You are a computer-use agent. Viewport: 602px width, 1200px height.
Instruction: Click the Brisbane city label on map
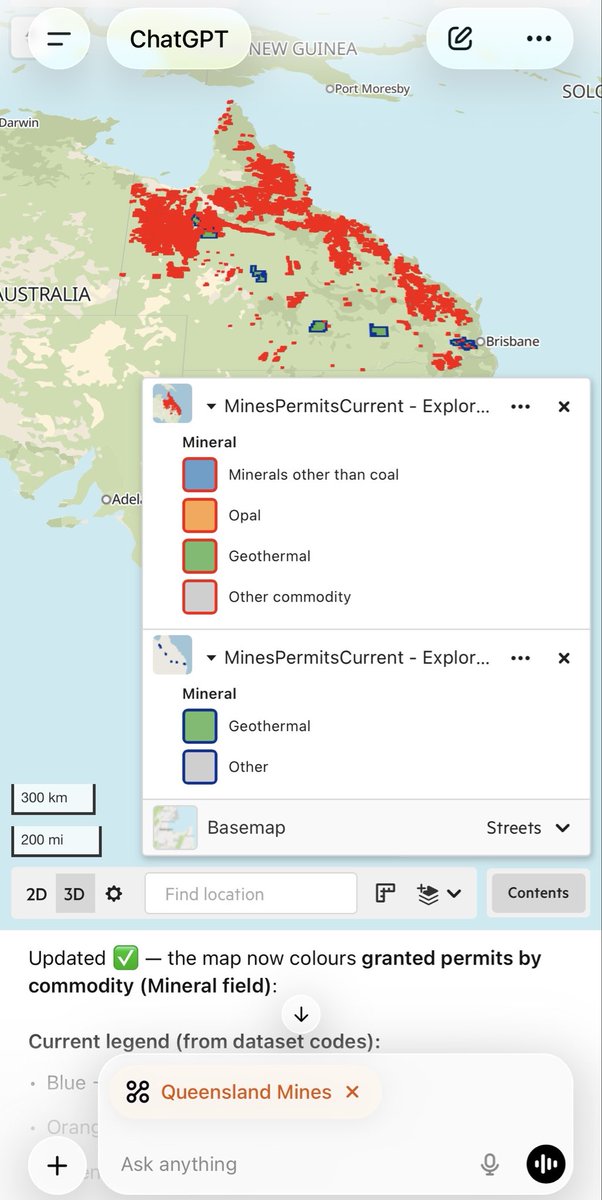coord(512,342)
